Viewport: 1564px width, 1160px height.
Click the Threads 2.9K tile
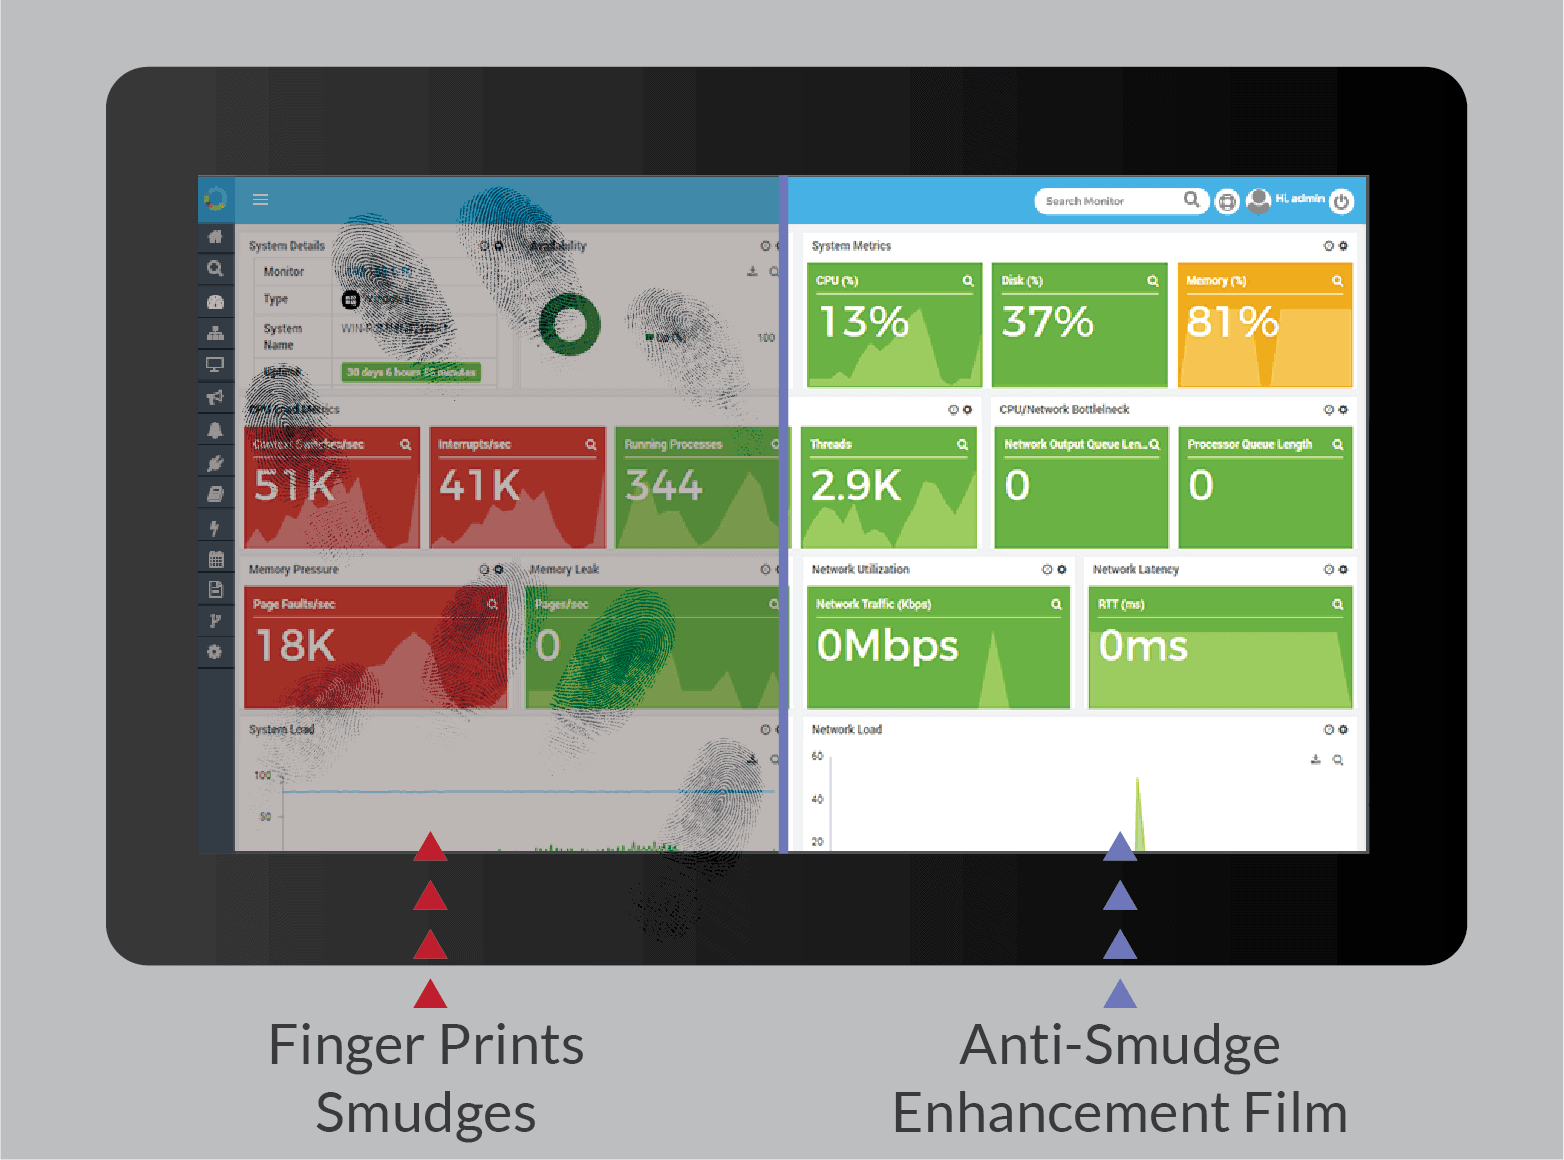coord(889,488)
